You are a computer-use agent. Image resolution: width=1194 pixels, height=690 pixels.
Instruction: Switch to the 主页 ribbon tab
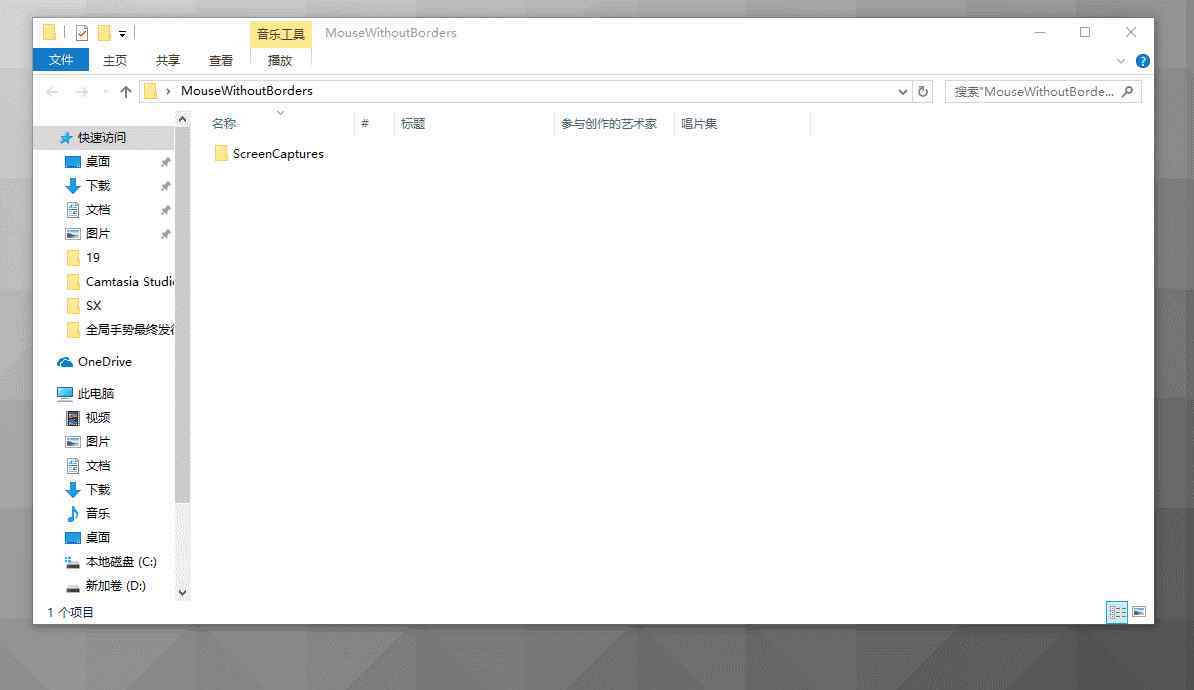[115, 60]
